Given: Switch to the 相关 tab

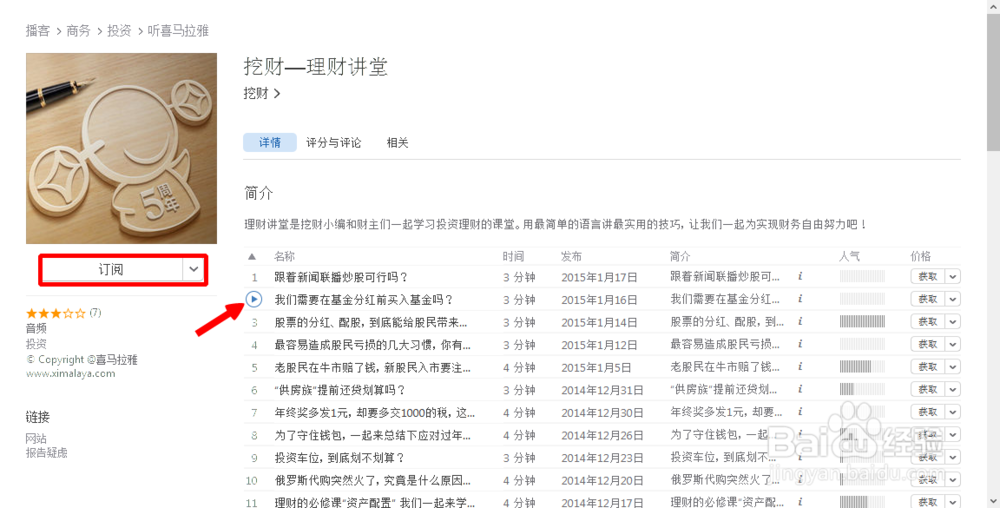Looking at the screenshot, I should [397, 143].
